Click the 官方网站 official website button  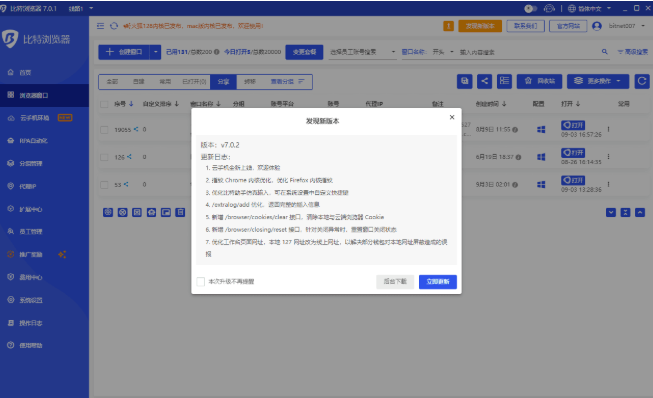coord(568,26)
